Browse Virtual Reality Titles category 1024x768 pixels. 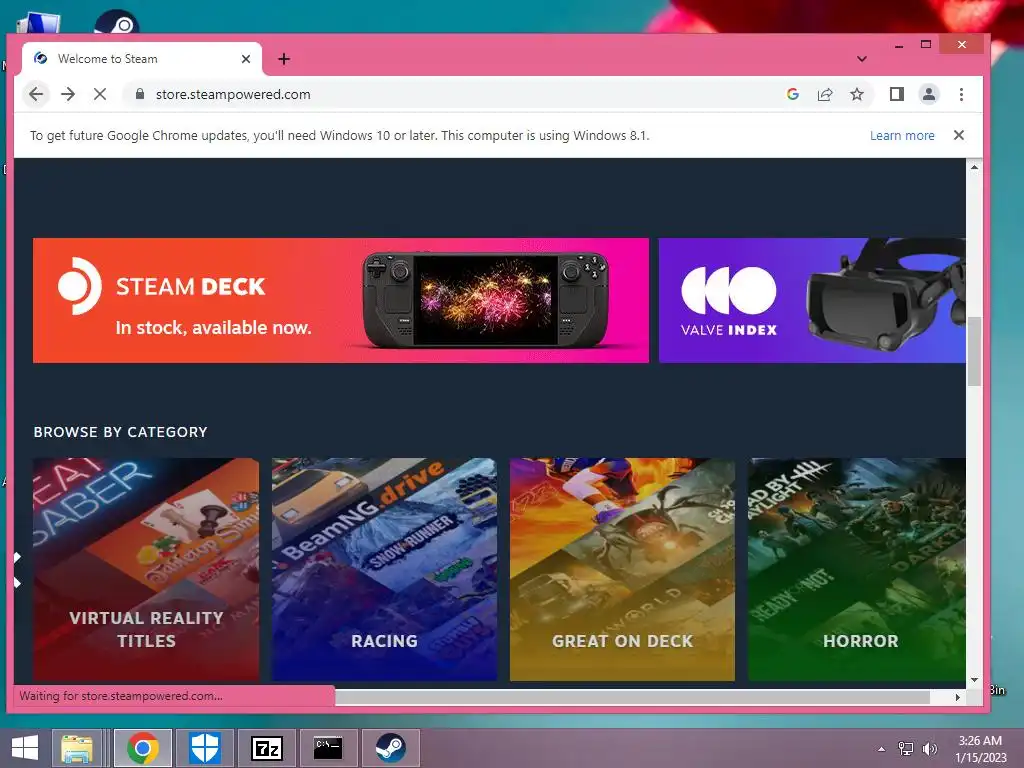point(146,569)
